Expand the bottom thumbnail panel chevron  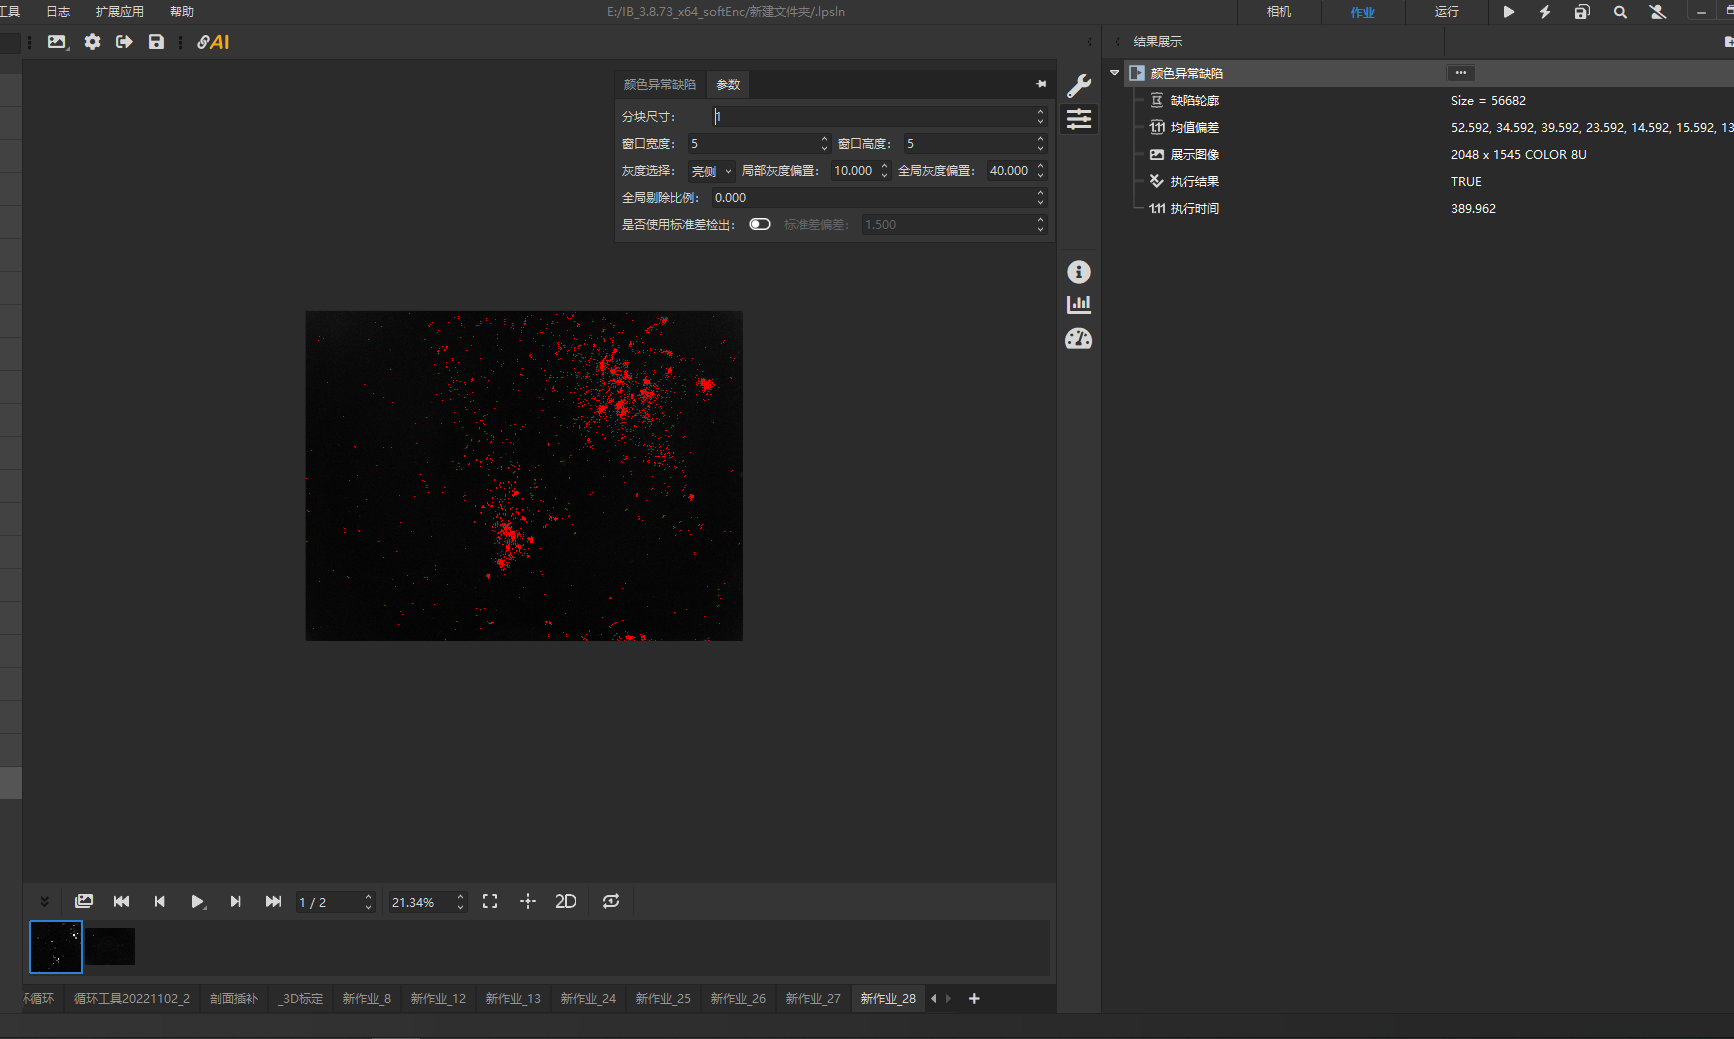44,901
